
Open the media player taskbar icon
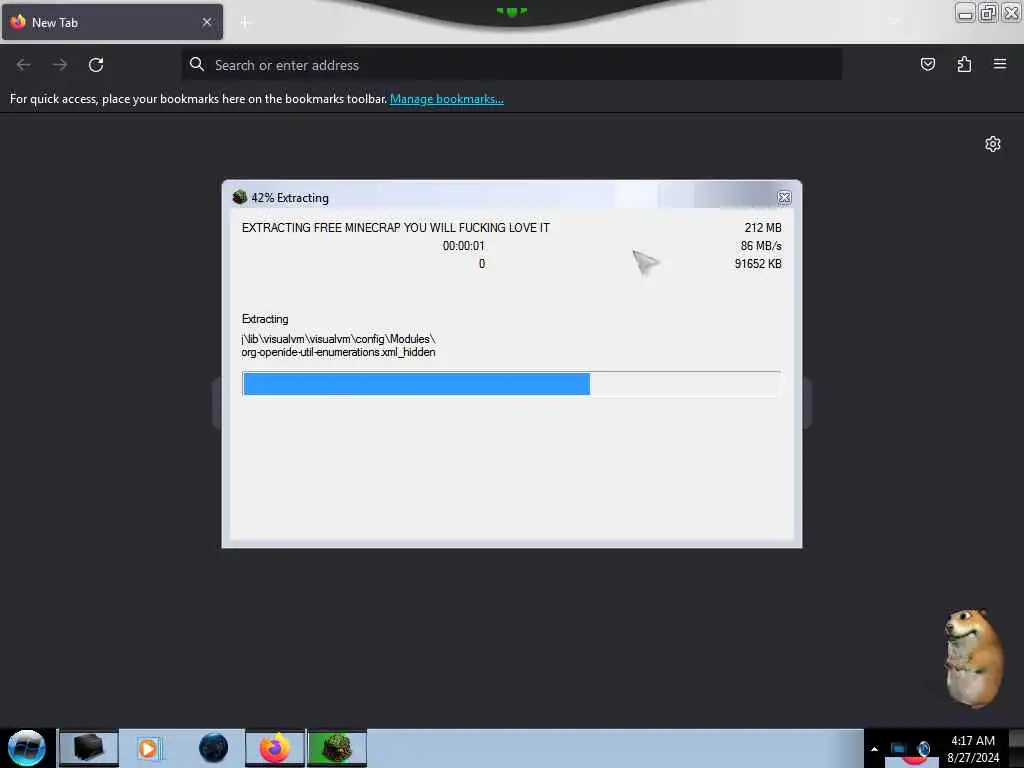click(148, 748)
